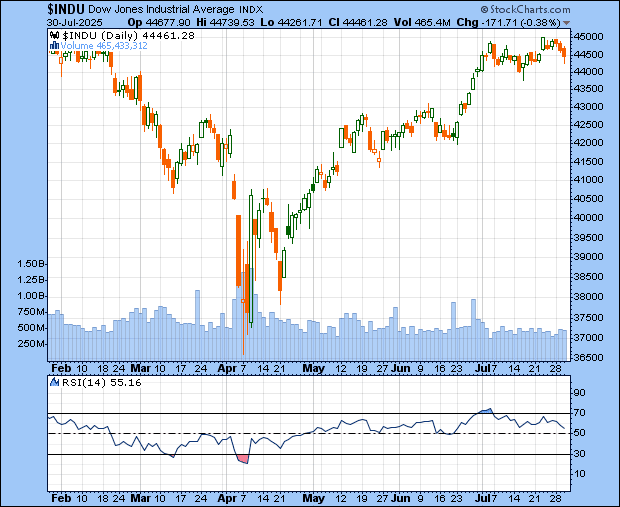Click the Jun label under the price chart
The image size is (620, 507).
coord(401,368)
